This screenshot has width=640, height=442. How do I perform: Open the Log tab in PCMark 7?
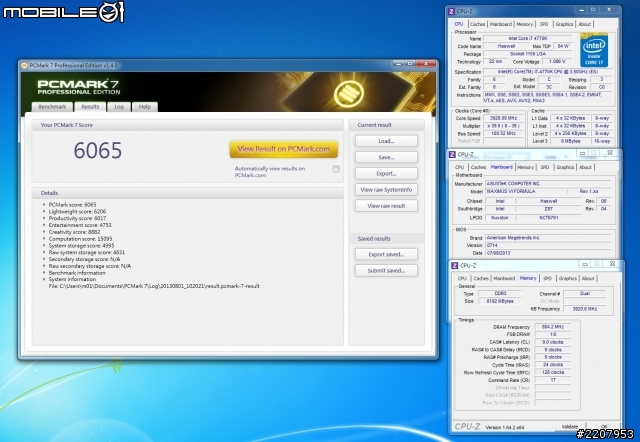(x=119, y=107)
